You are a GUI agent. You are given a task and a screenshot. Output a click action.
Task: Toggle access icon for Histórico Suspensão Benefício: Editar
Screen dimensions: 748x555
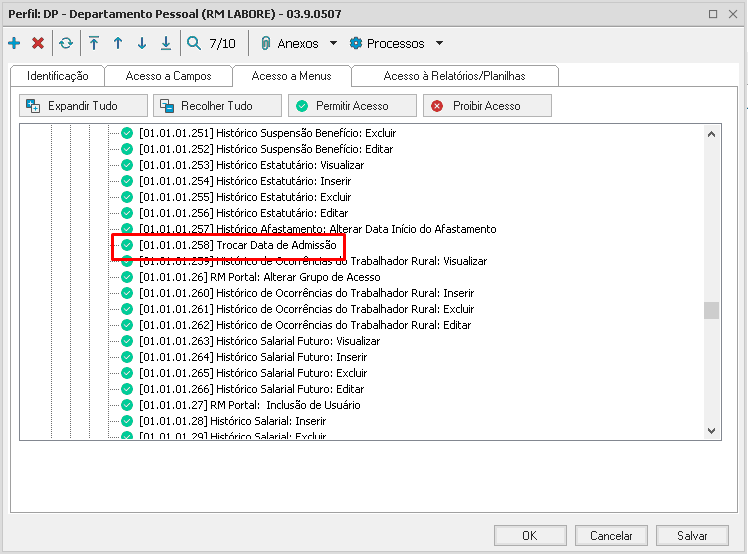pyautogui.click(x=127, y=149)
